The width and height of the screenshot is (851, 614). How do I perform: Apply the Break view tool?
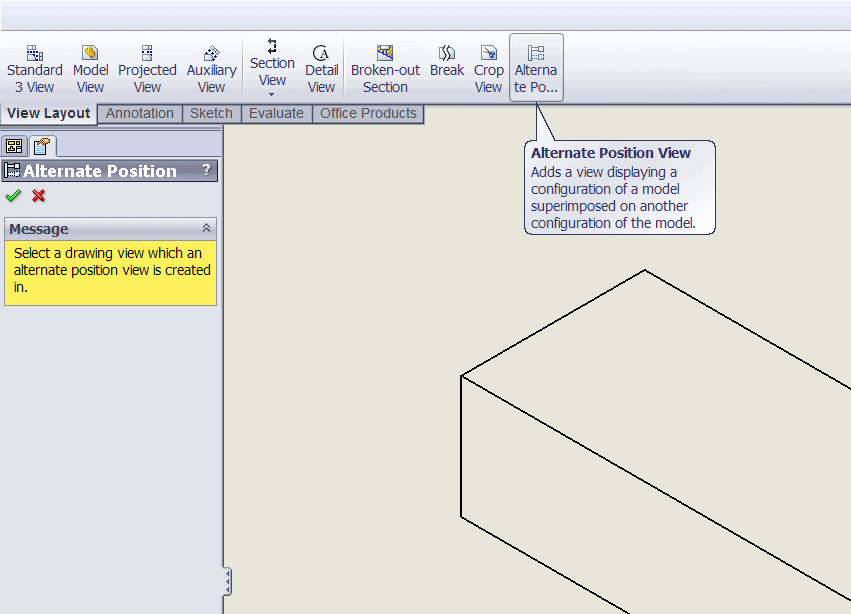click(x=447, y=61)
